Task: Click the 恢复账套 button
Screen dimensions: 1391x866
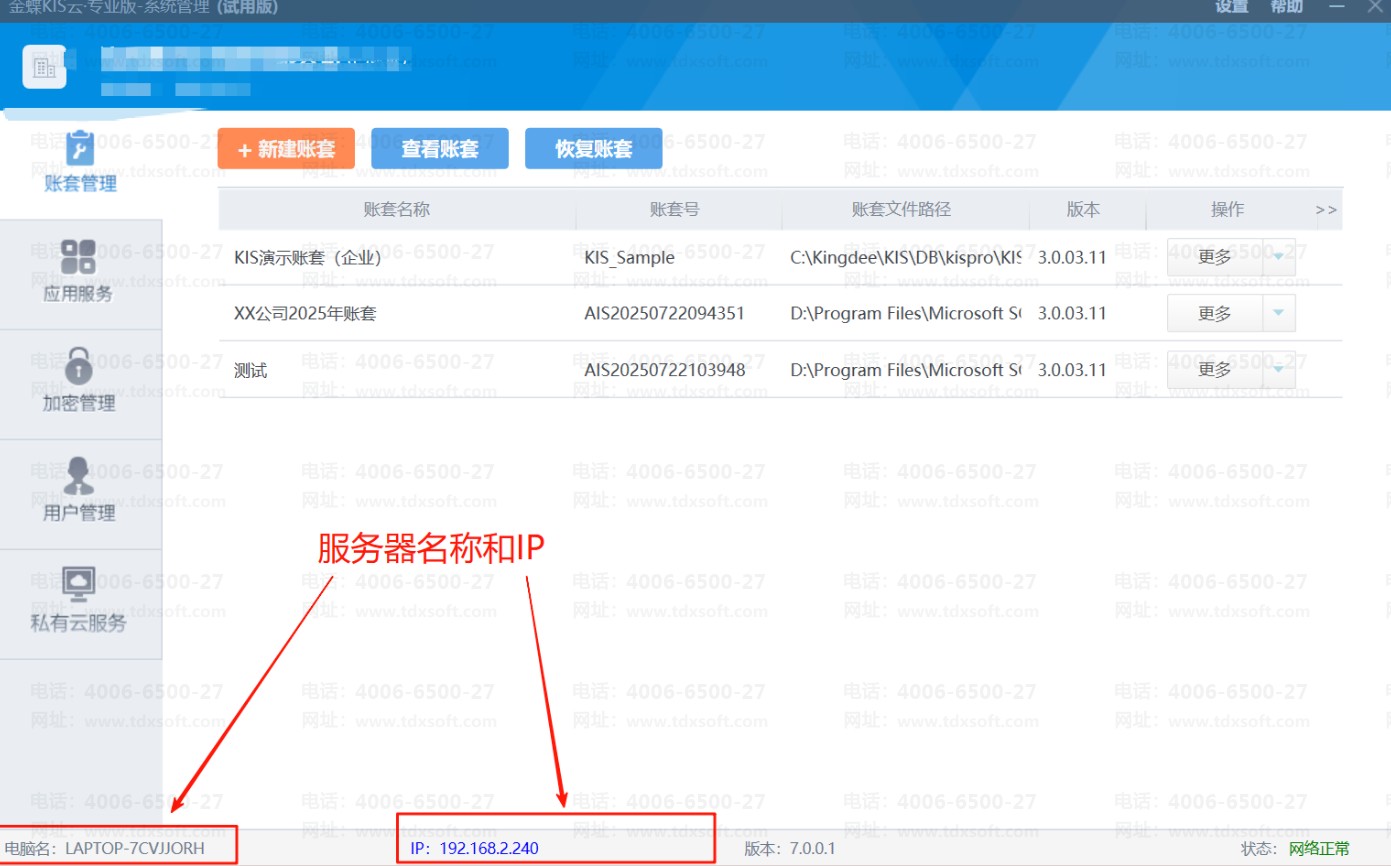Action: [x=594, y=149]
